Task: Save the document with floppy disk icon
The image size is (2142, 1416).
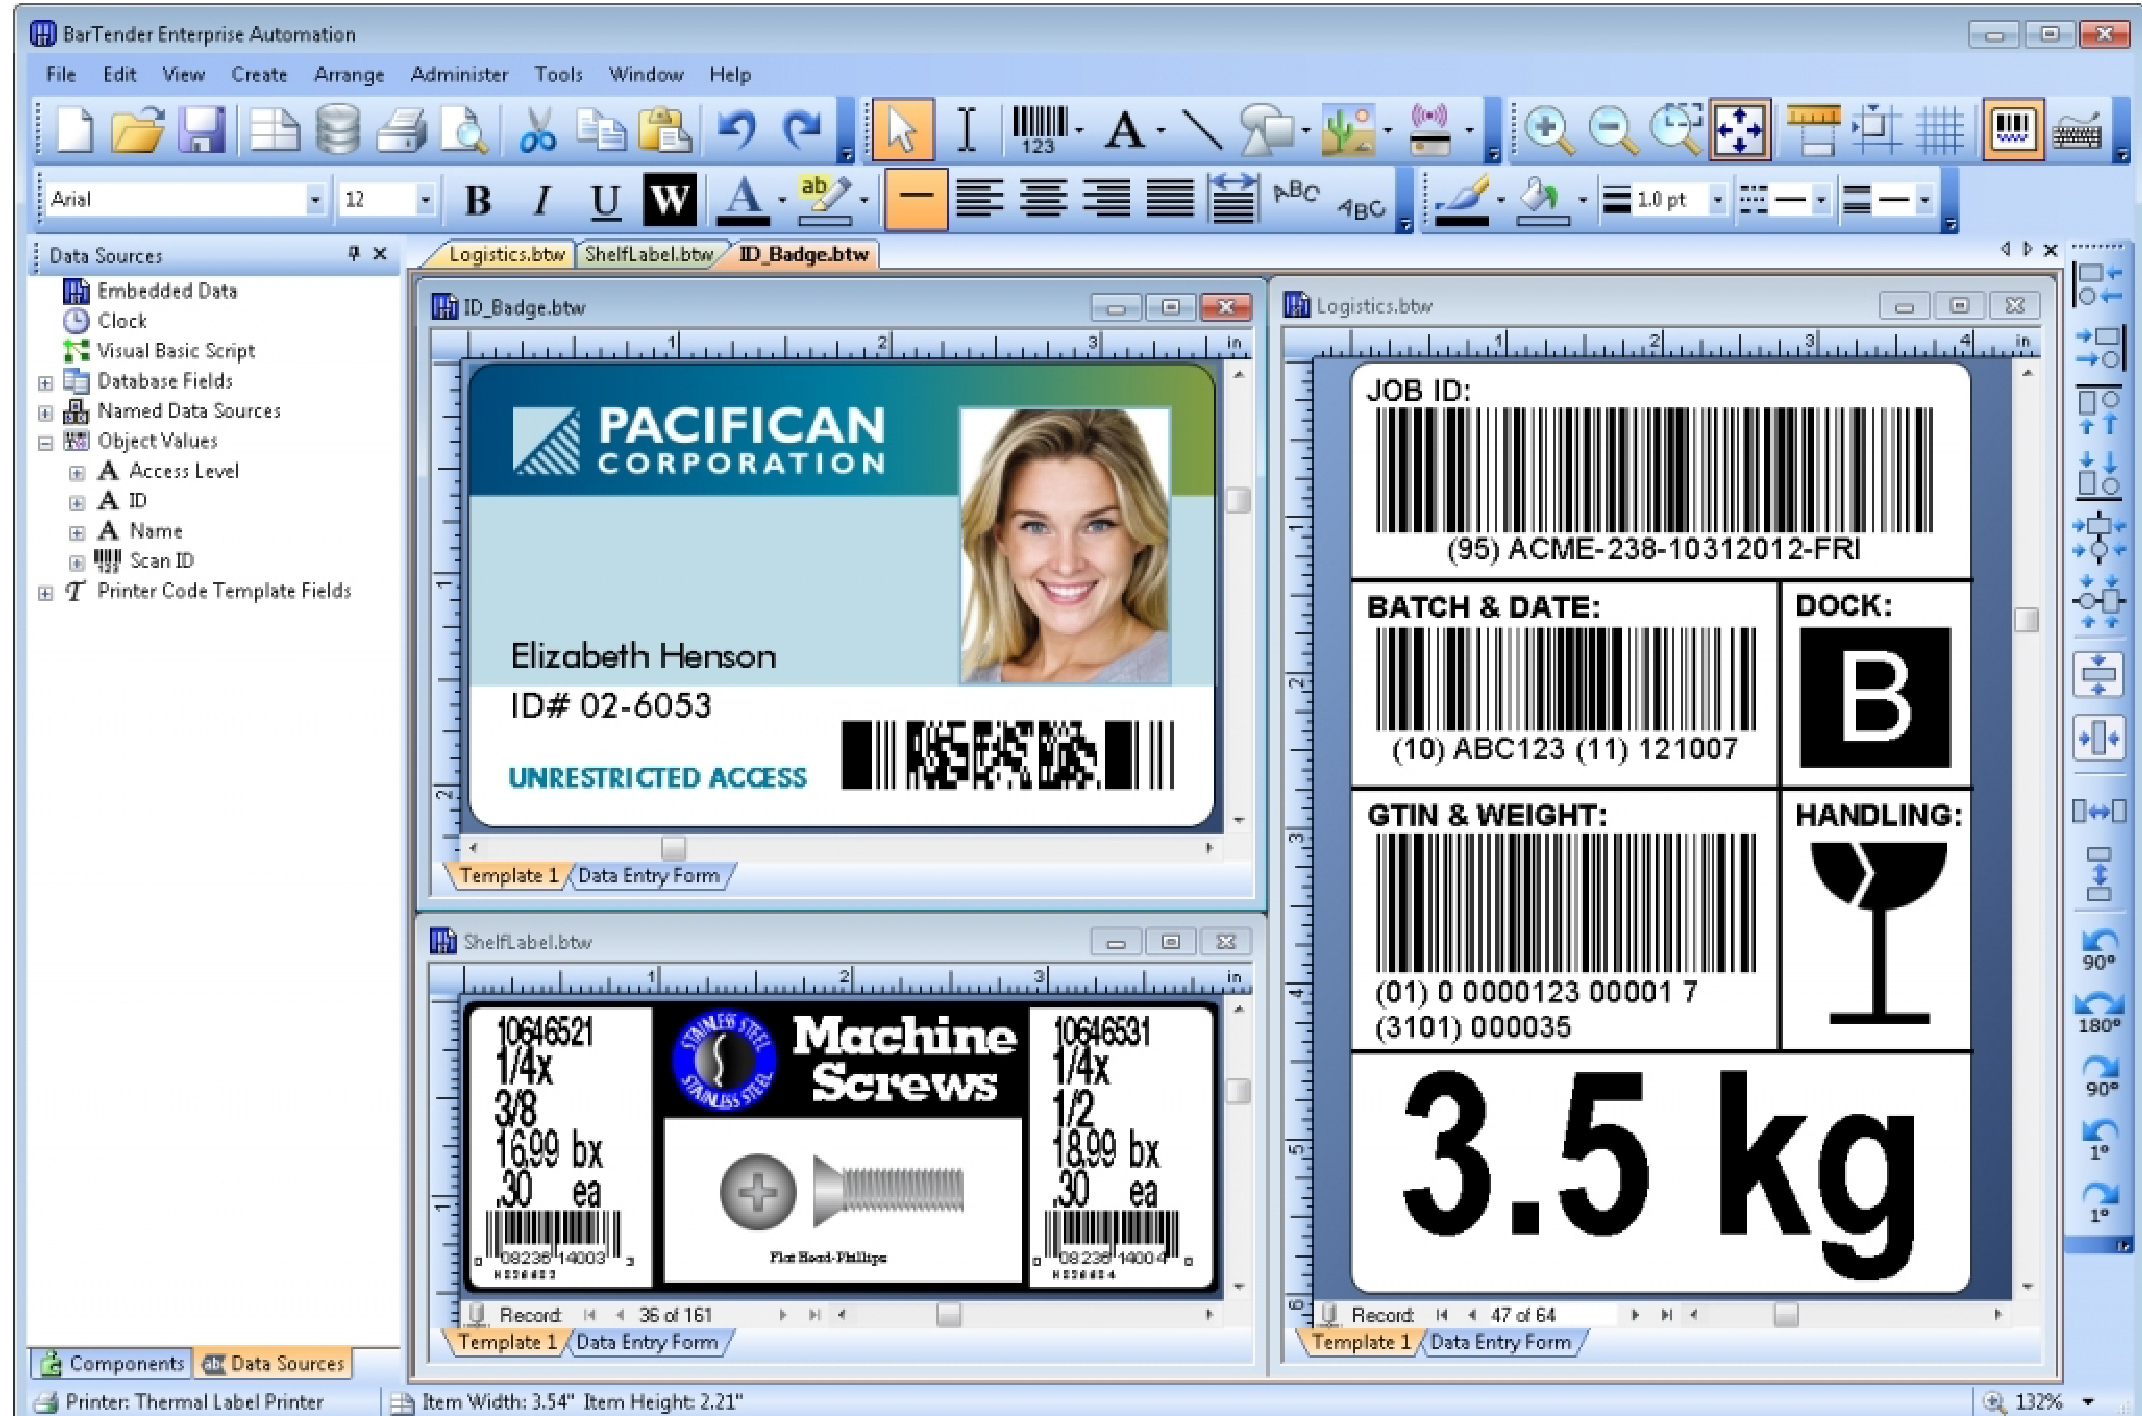Action: (x=202, y=130)
